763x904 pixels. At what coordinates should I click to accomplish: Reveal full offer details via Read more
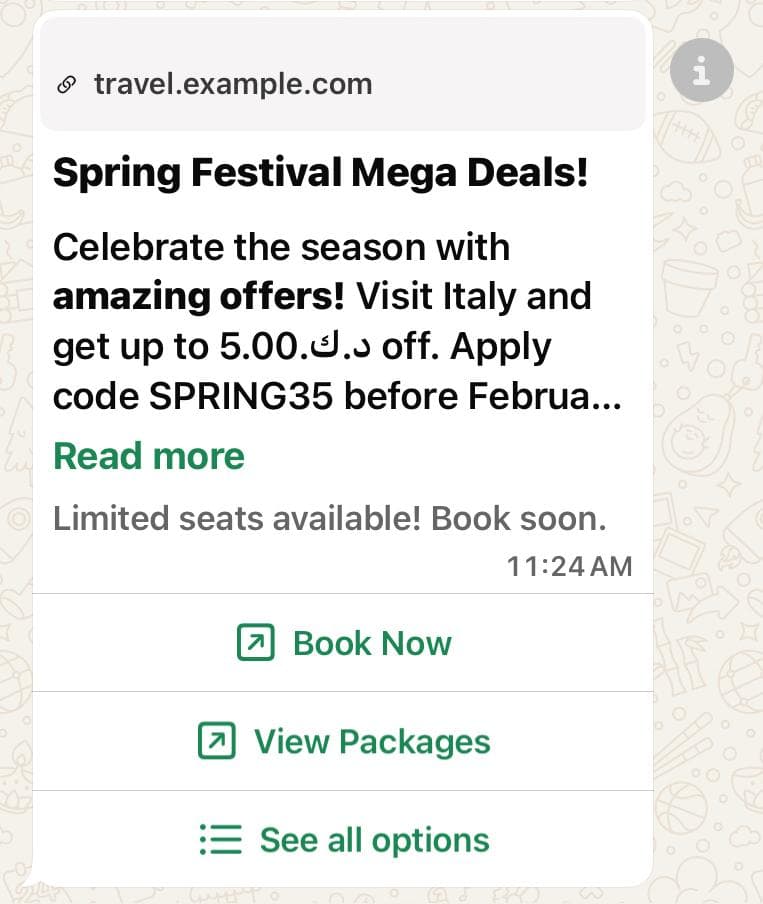pos(148,456)
